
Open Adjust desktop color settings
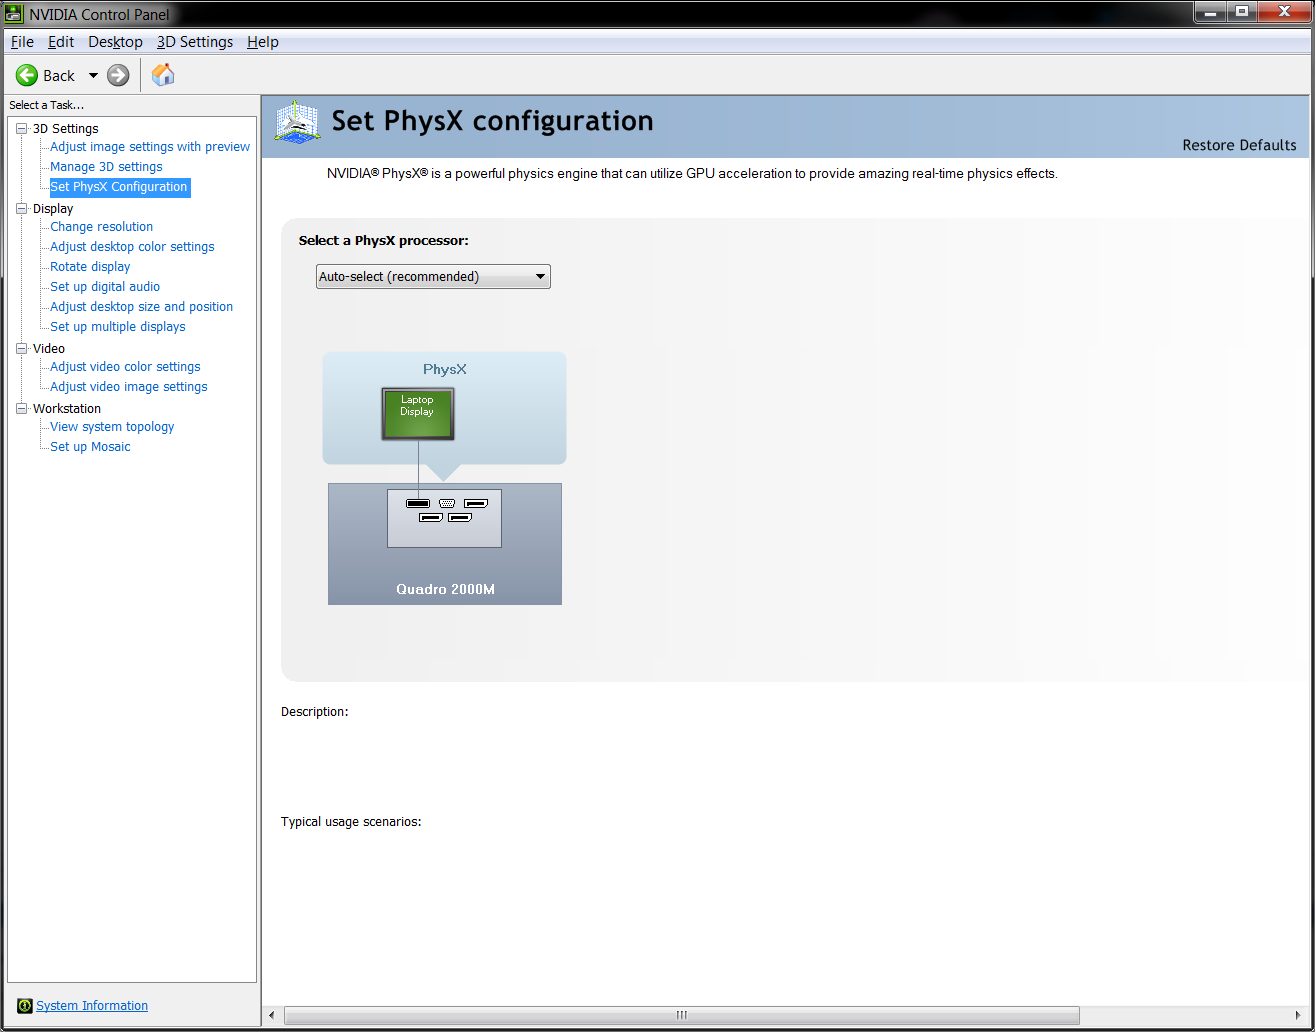[132, 247]
